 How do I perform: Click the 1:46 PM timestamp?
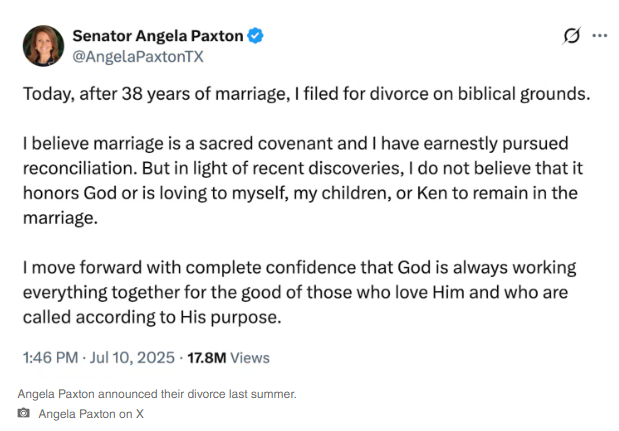pyautogui.click(x=51, y=357)
